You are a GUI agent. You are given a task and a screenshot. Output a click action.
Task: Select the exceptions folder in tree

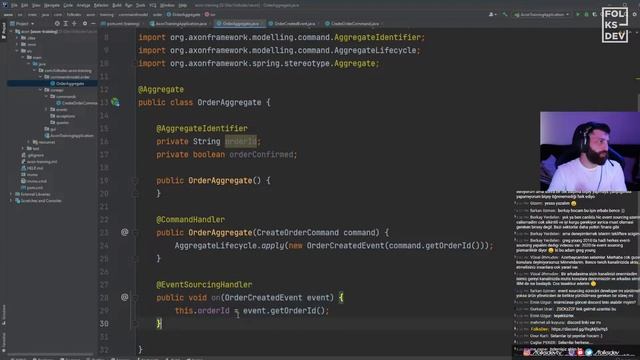(63, 116)
